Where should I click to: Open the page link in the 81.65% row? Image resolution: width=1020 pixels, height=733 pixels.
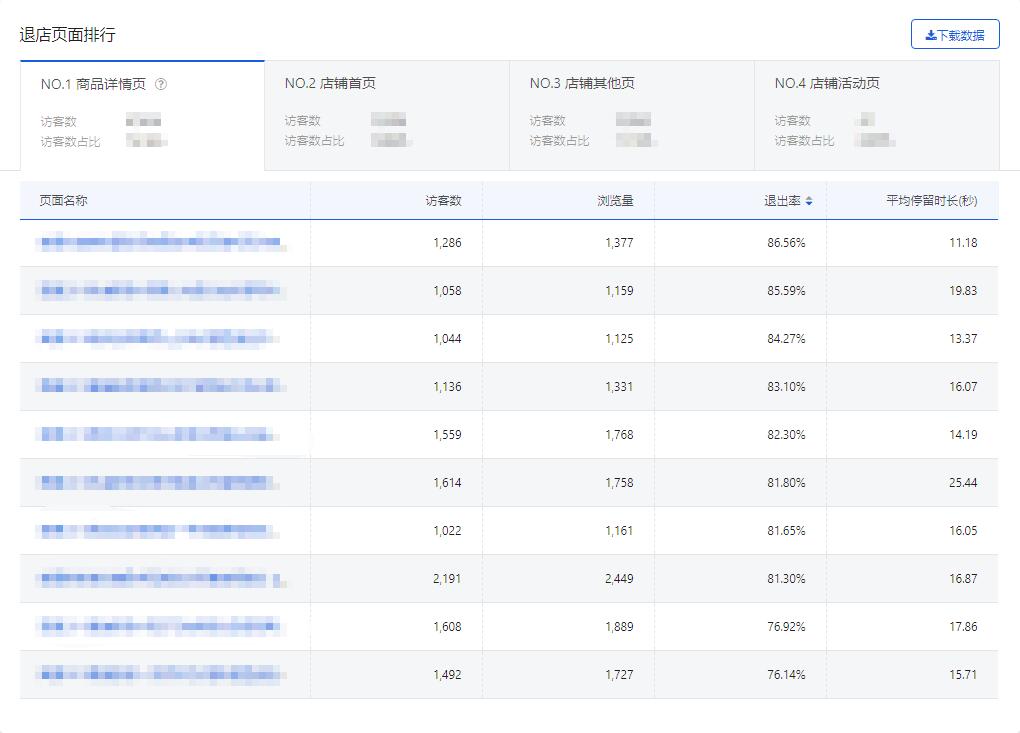pos(159,531)
